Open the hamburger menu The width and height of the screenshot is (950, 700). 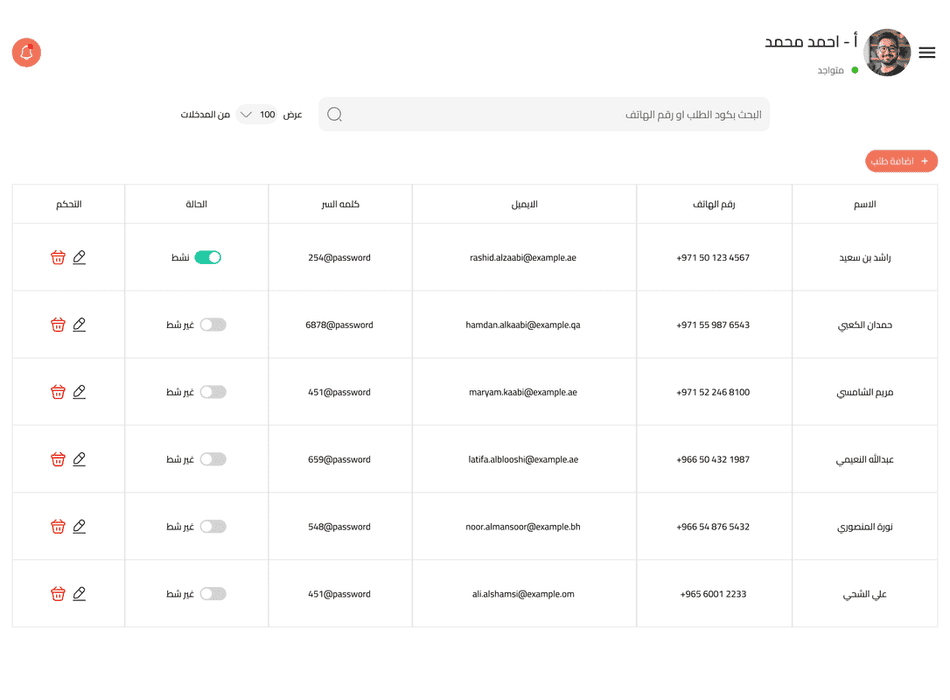927,53
